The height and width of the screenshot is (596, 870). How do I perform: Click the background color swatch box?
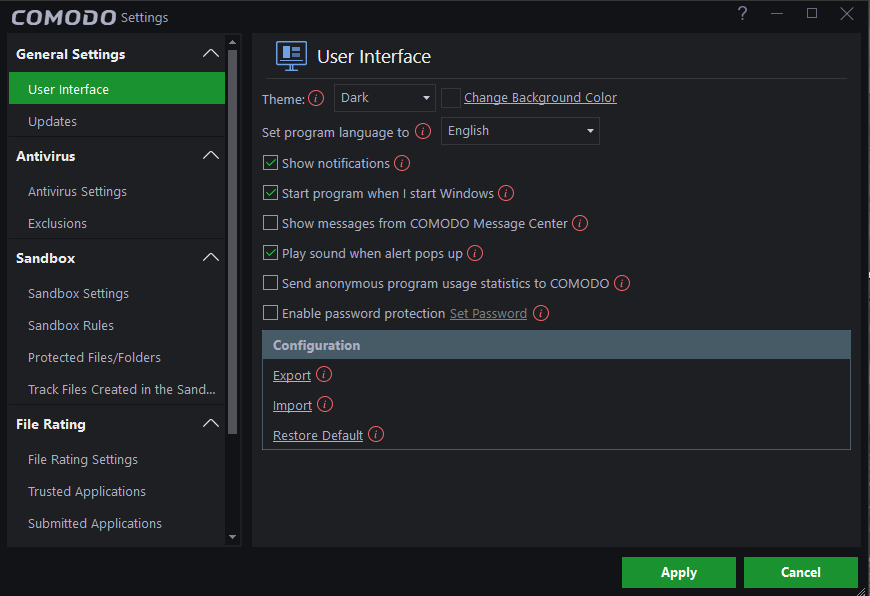click(x=451, y=98)
